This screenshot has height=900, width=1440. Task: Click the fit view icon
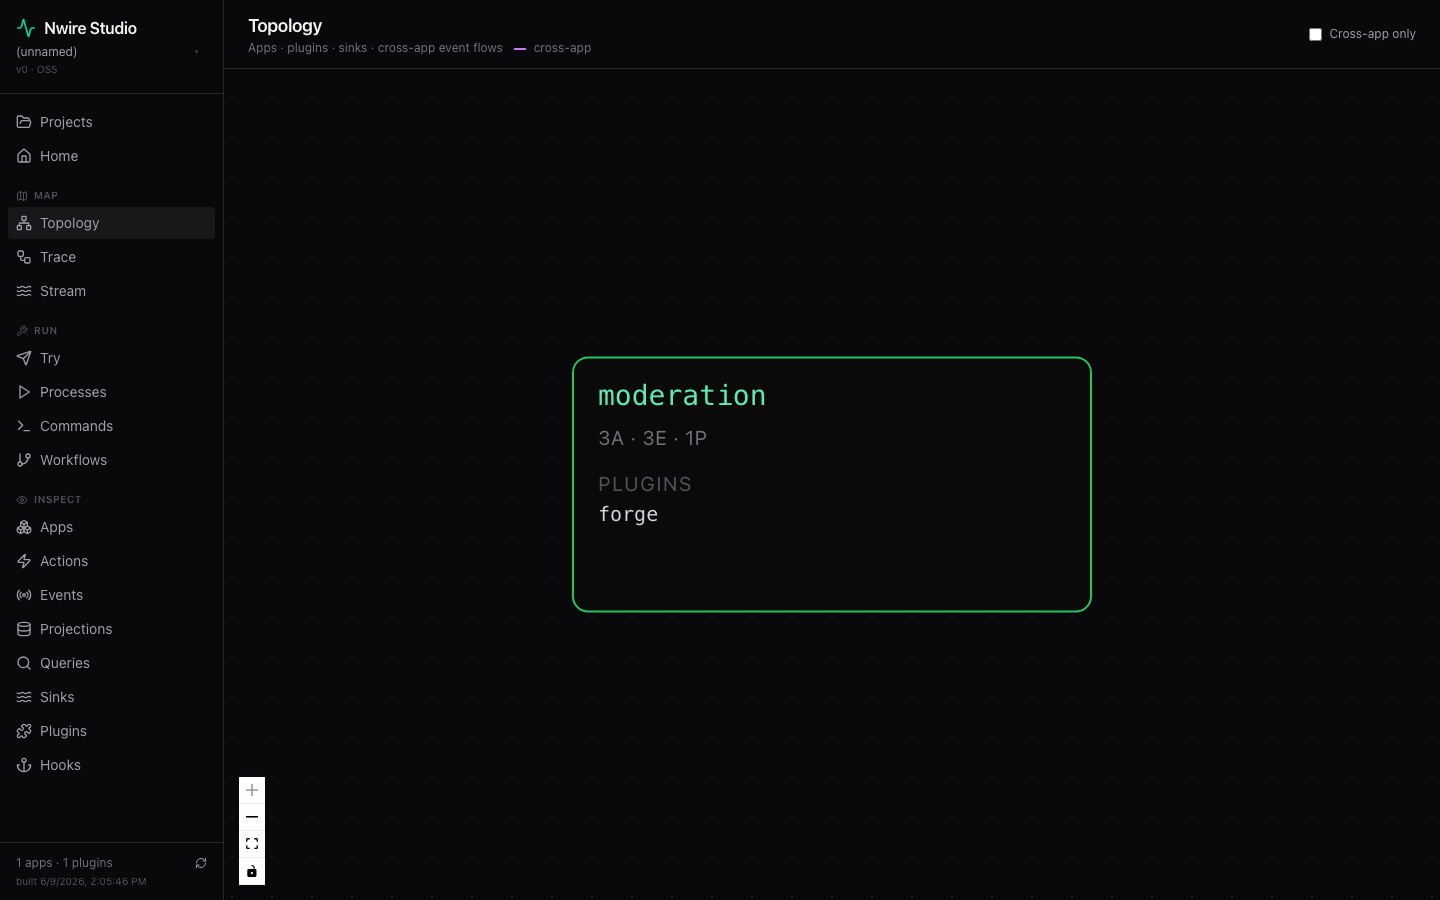252,844
